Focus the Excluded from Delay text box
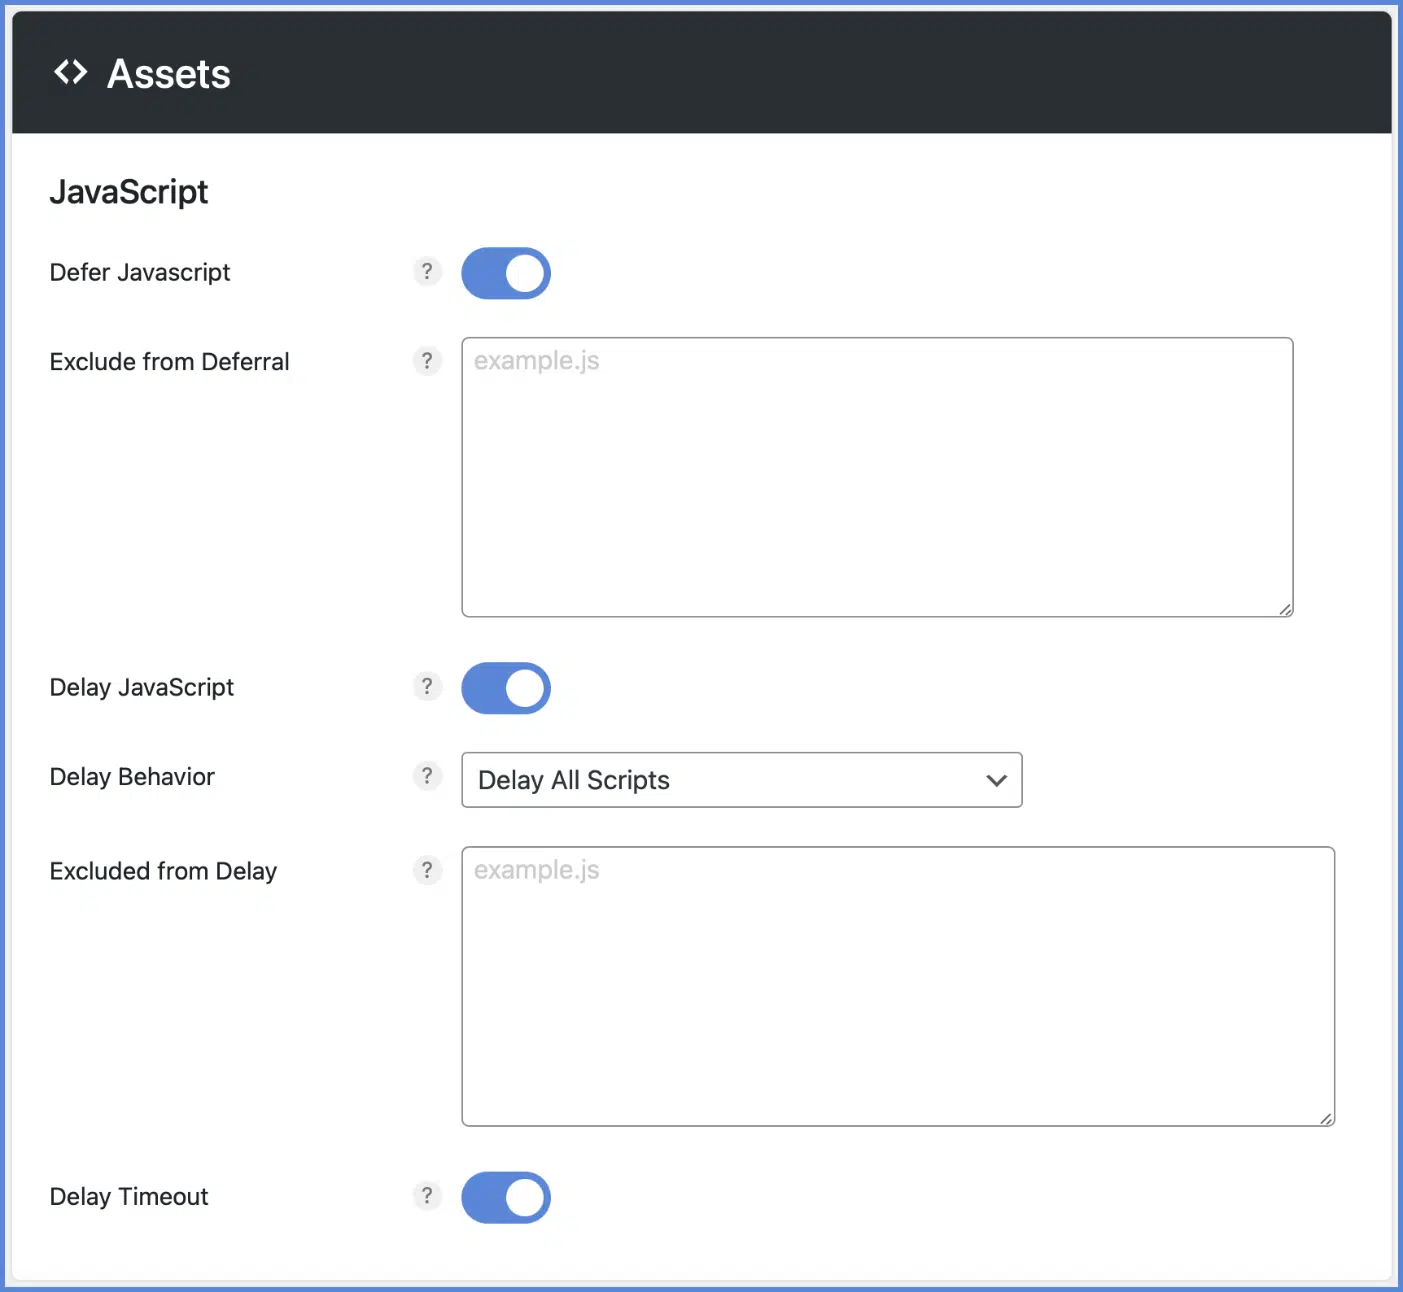Viewport: 1403px width, 1292px height. [897, 985]
